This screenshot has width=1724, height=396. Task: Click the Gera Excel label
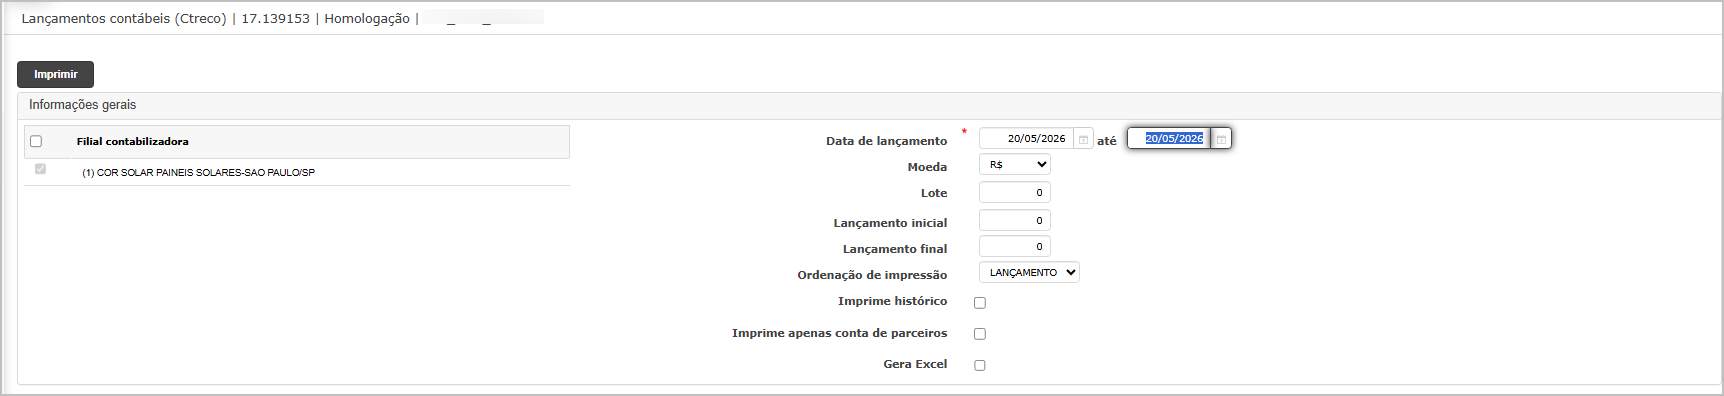(x=915, y=364)
